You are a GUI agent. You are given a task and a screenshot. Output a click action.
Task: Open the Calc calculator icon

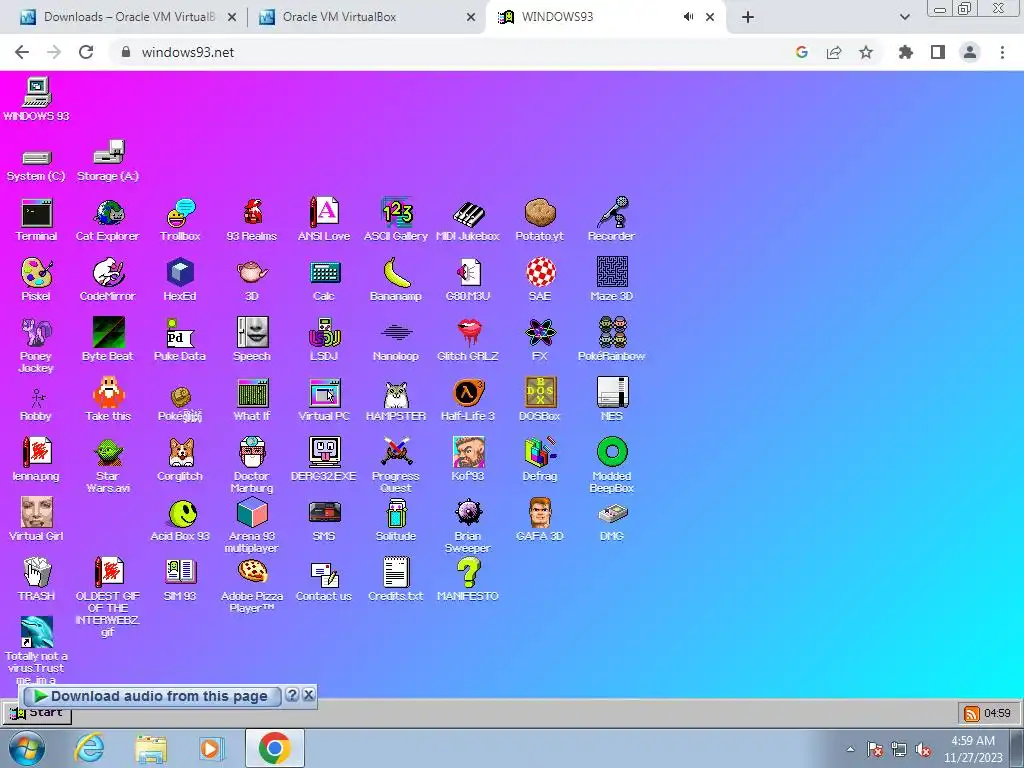324,280
